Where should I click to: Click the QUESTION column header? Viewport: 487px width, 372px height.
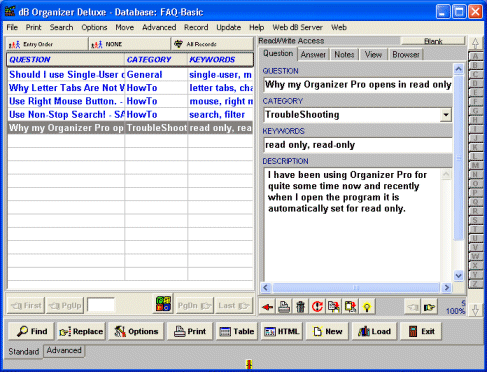point(66,60)
